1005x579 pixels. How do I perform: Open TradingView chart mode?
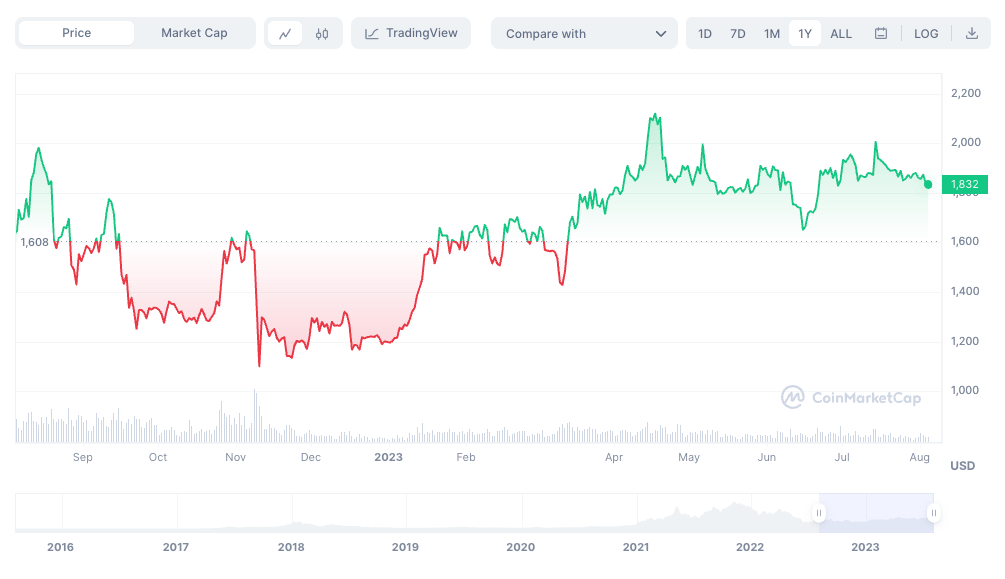point(411,33)
